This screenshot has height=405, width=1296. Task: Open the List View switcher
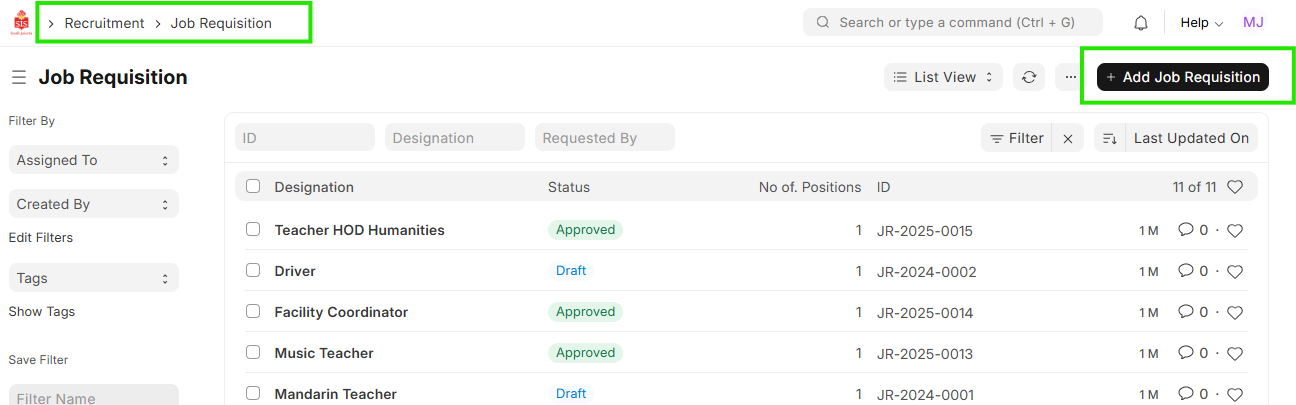[943, 77]
